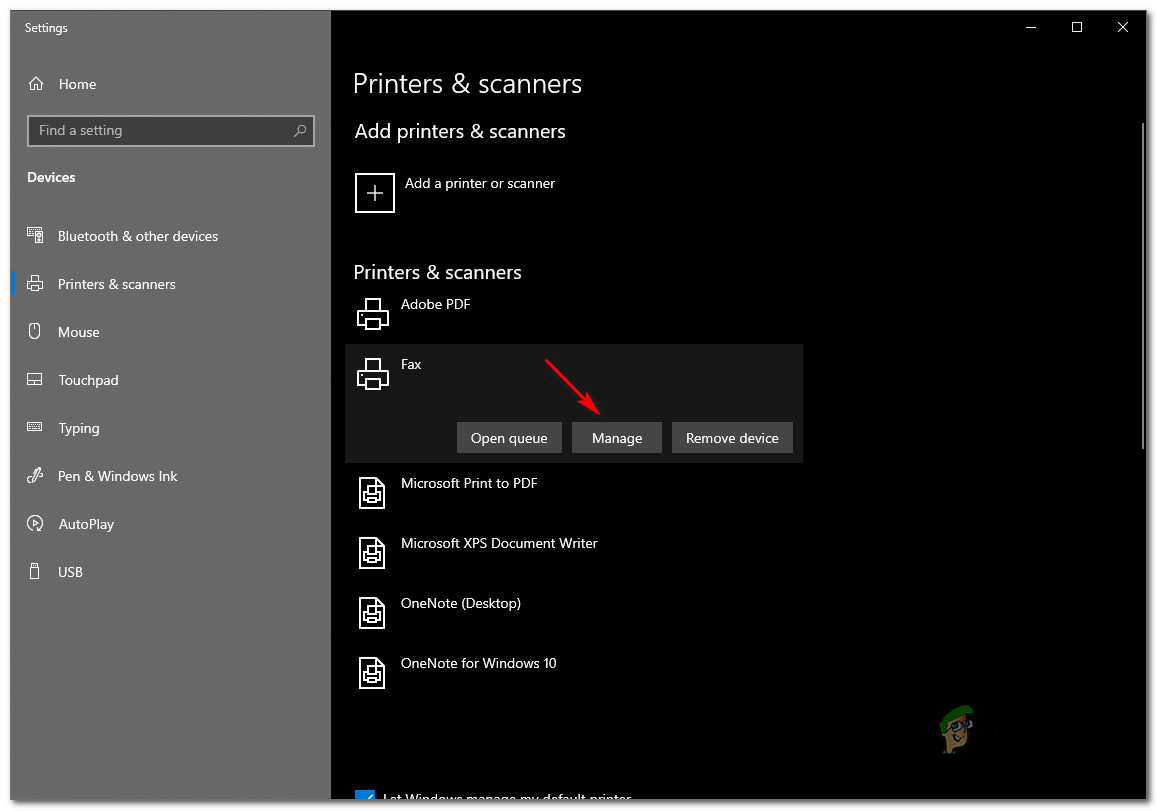The height and width of the screenshot is (811, 1158).
Task: Click the OneNote for Windows 10 icon
Action: 372,673
